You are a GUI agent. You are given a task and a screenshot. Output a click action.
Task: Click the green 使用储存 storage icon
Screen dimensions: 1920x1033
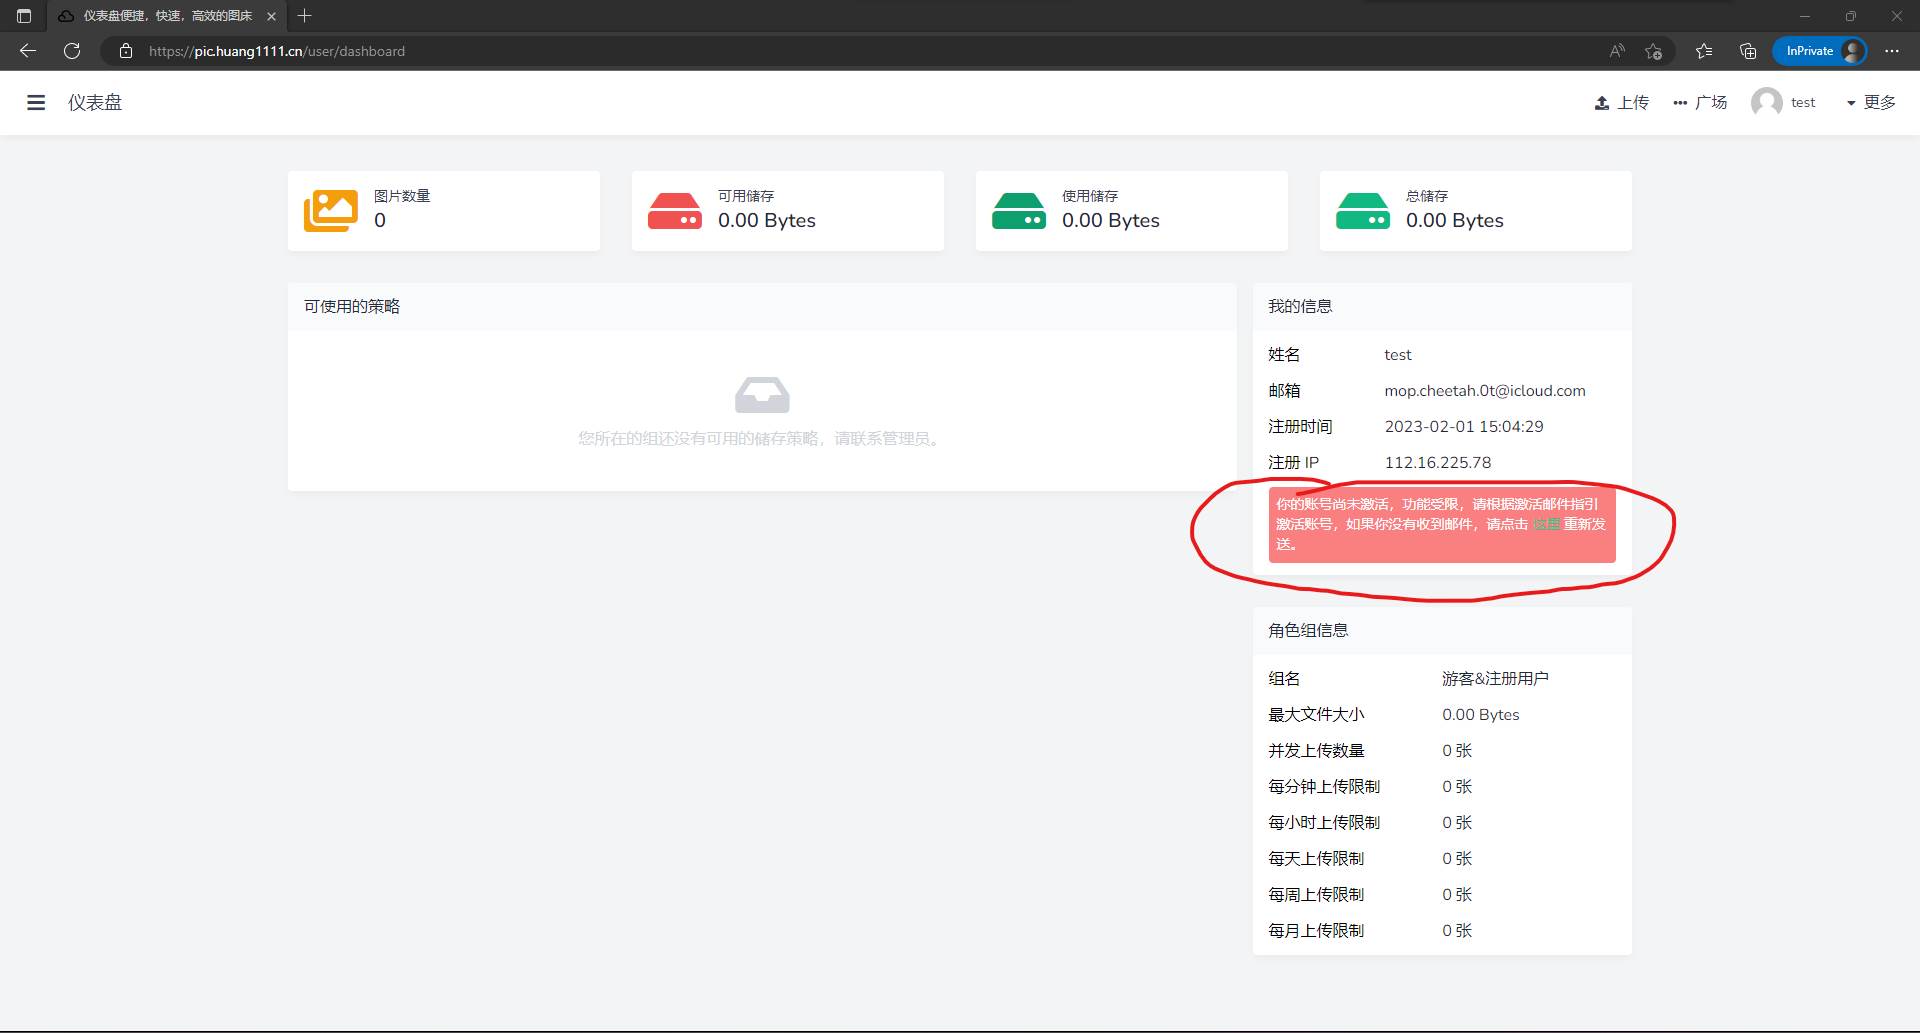[1019, 211]
